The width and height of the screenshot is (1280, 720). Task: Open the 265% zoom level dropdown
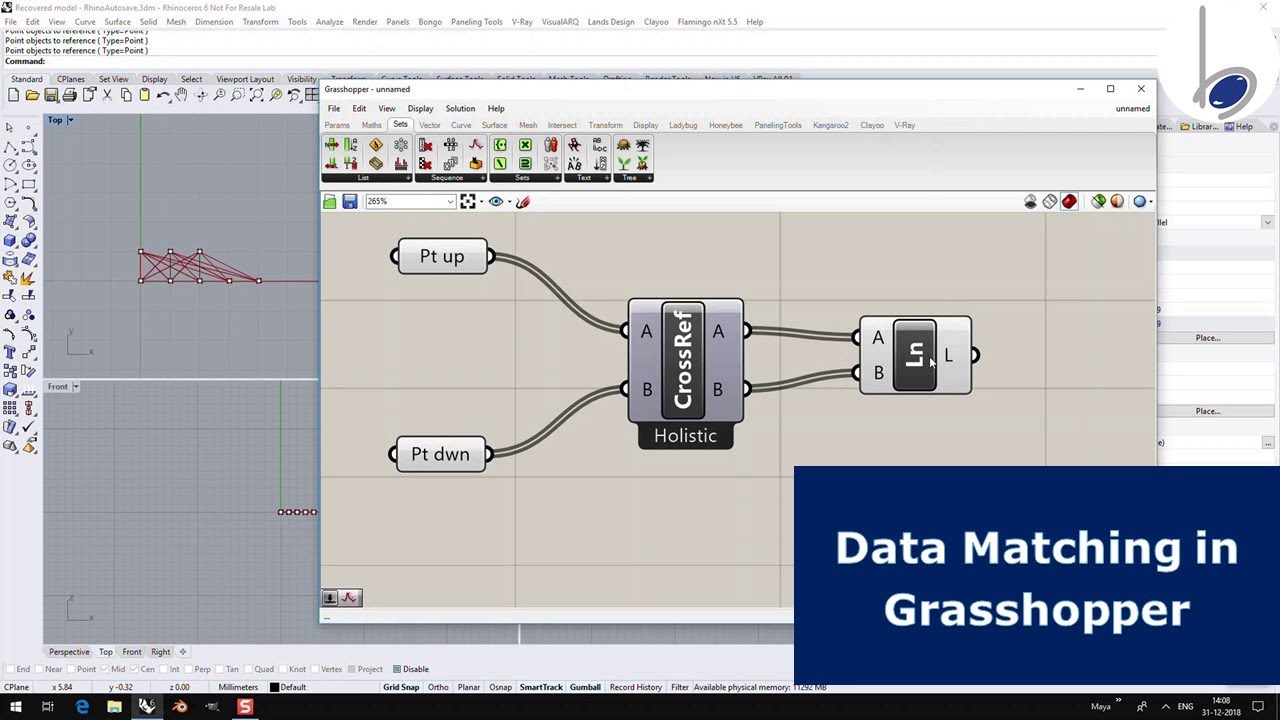(450, 202)
